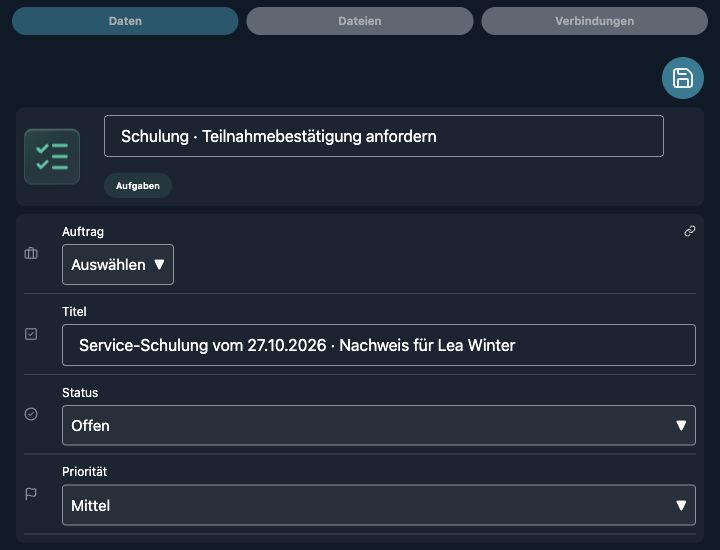Click the link chain icon beside Auftrag

click(689, 231)
